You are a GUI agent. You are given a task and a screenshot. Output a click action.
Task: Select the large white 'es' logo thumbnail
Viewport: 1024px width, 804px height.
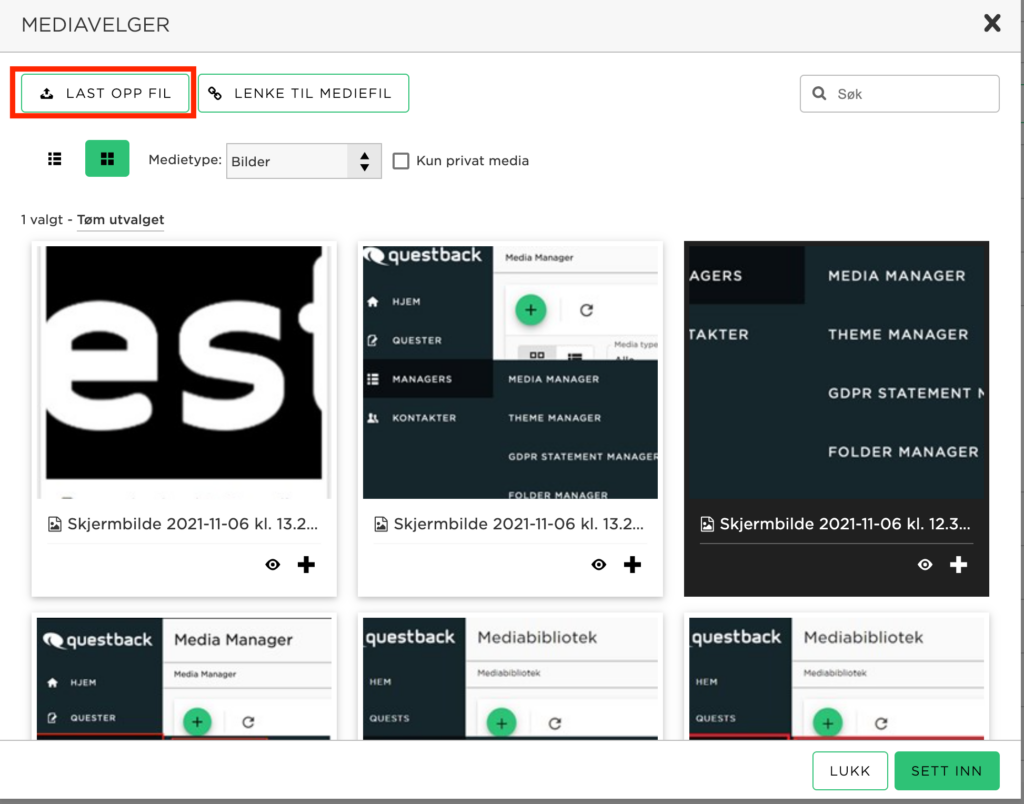pyautogui.click(x=184, y=370)
